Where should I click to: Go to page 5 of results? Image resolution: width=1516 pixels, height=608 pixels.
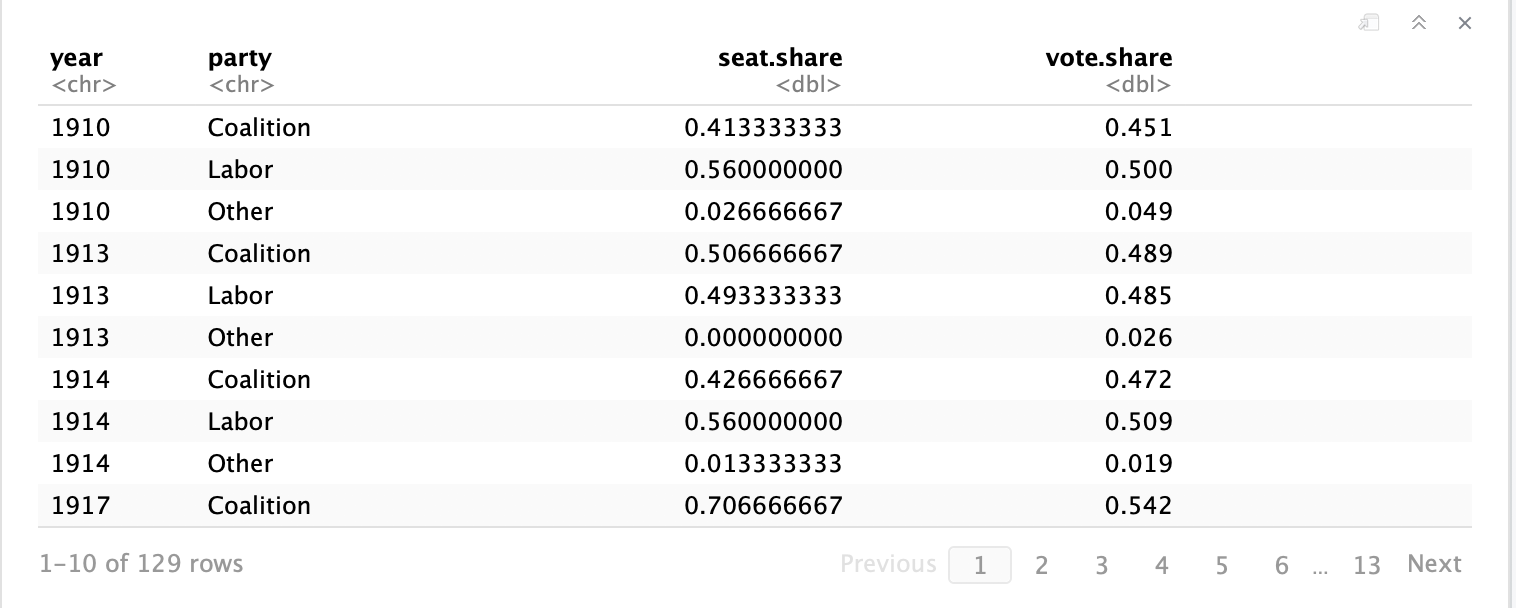[x=1221, y=565]
